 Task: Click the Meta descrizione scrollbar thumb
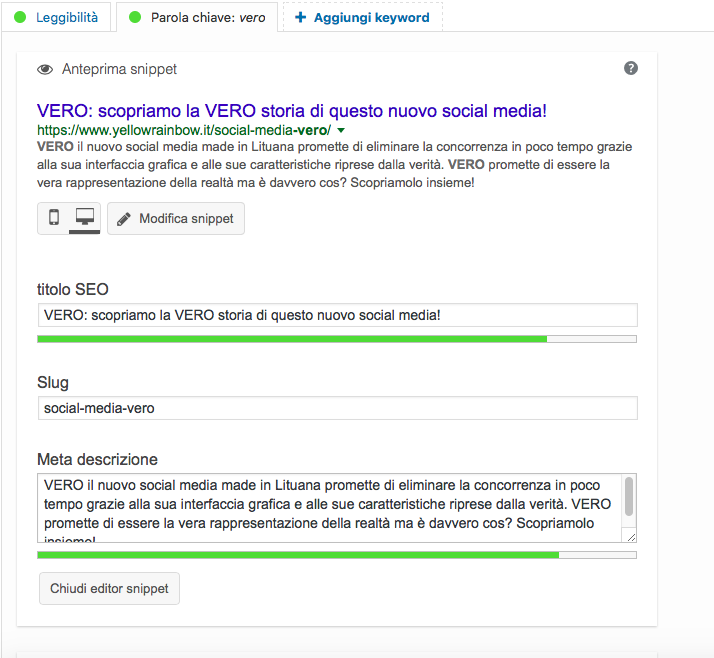coord(629,496)
